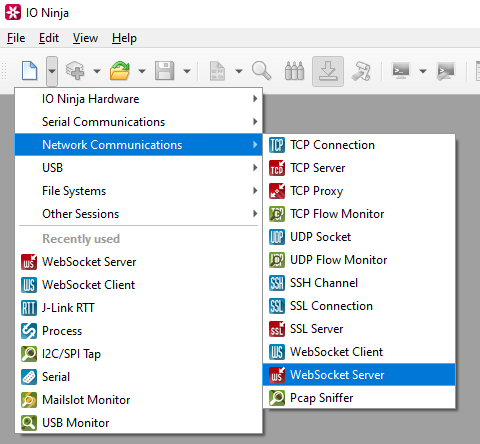Choose recently used WebSocket Client session

(139, 285)
